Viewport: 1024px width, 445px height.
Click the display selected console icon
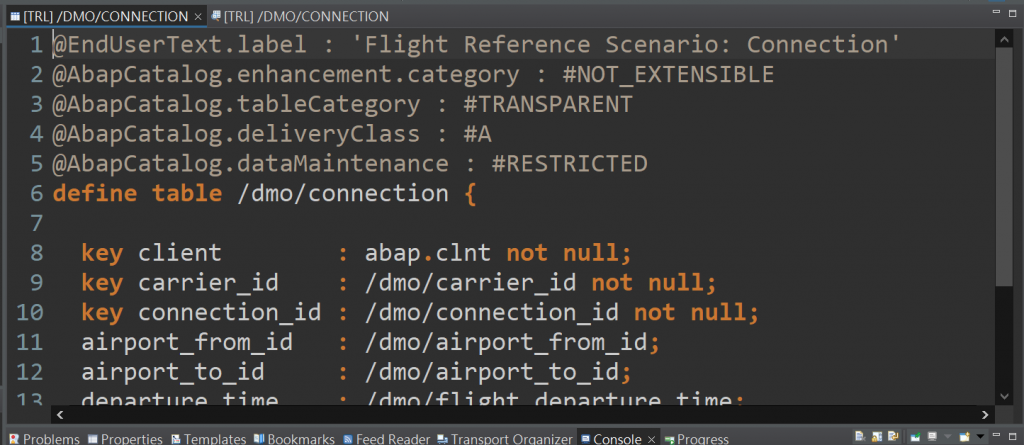tap(932, 437)
